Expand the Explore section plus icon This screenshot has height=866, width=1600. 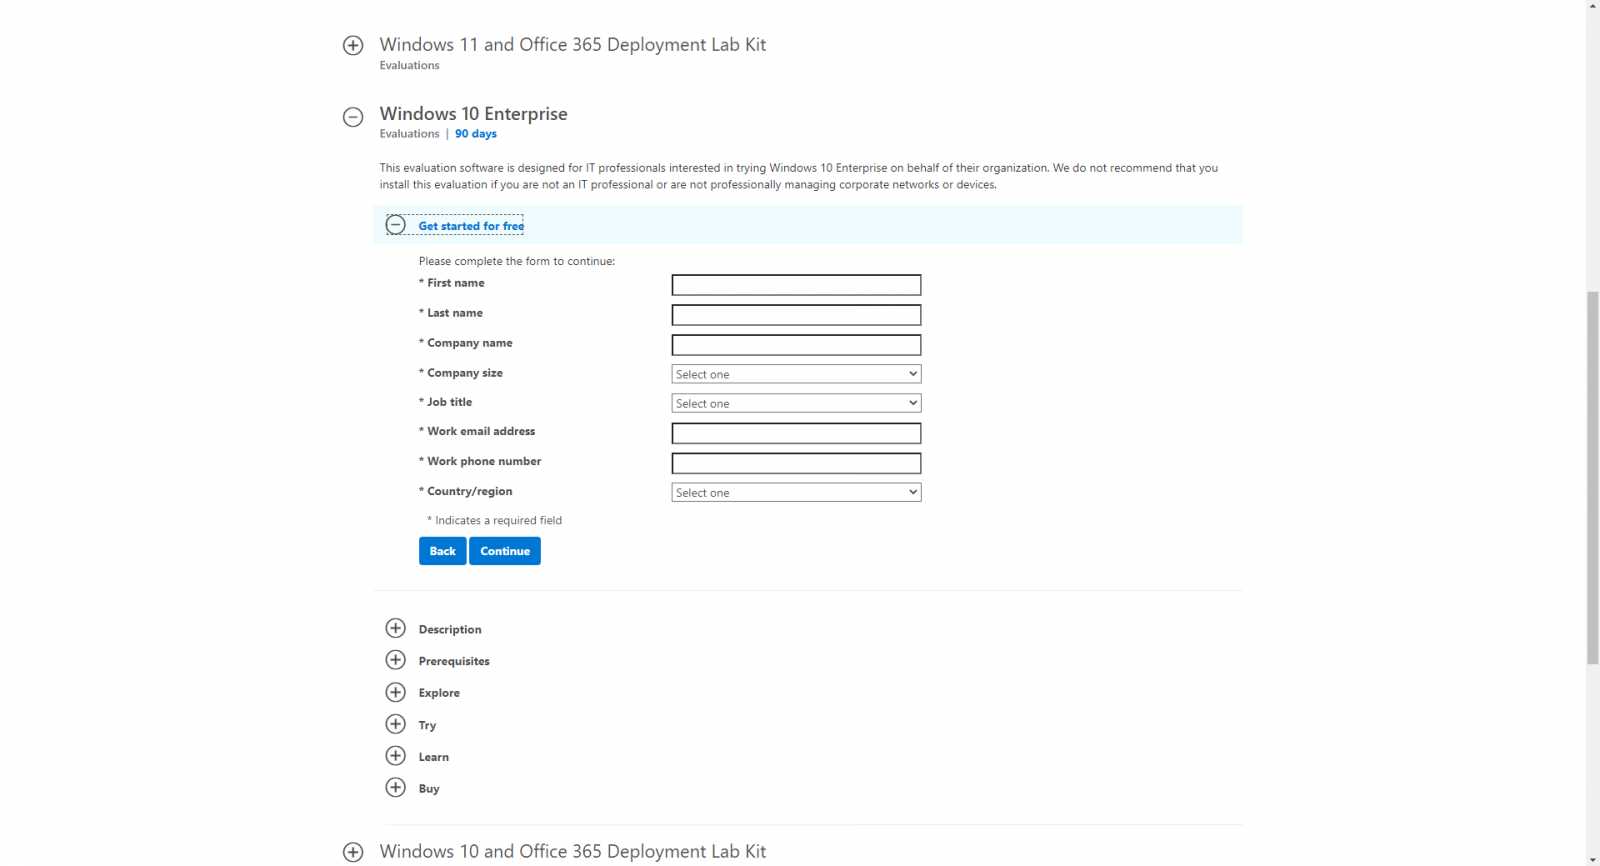click(396, 692)
